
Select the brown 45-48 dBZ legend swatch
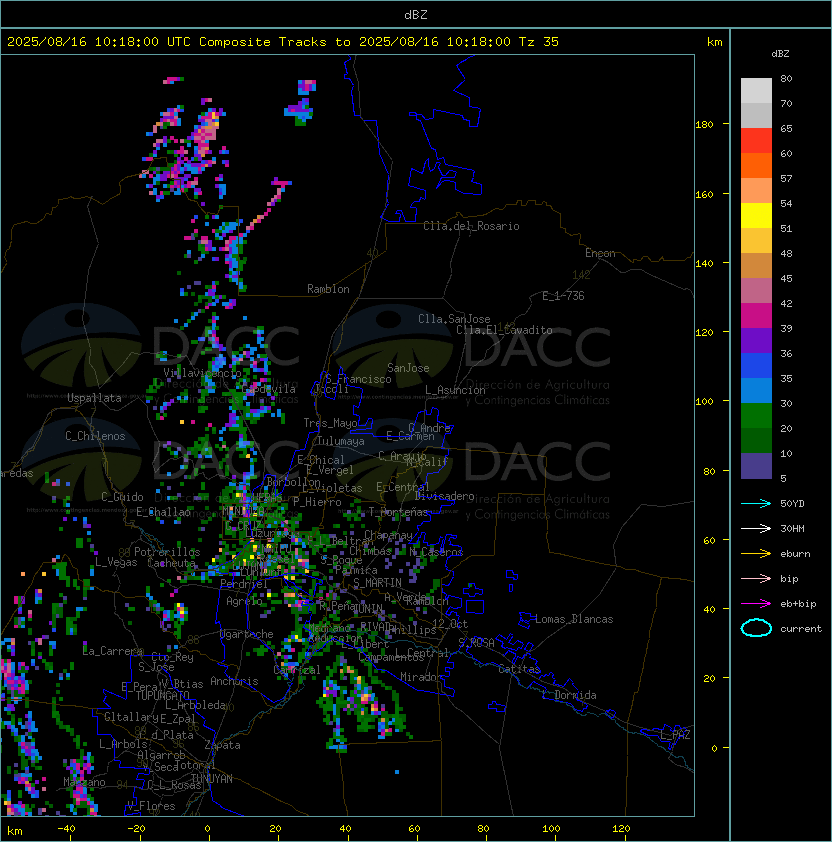click(756, 266)
